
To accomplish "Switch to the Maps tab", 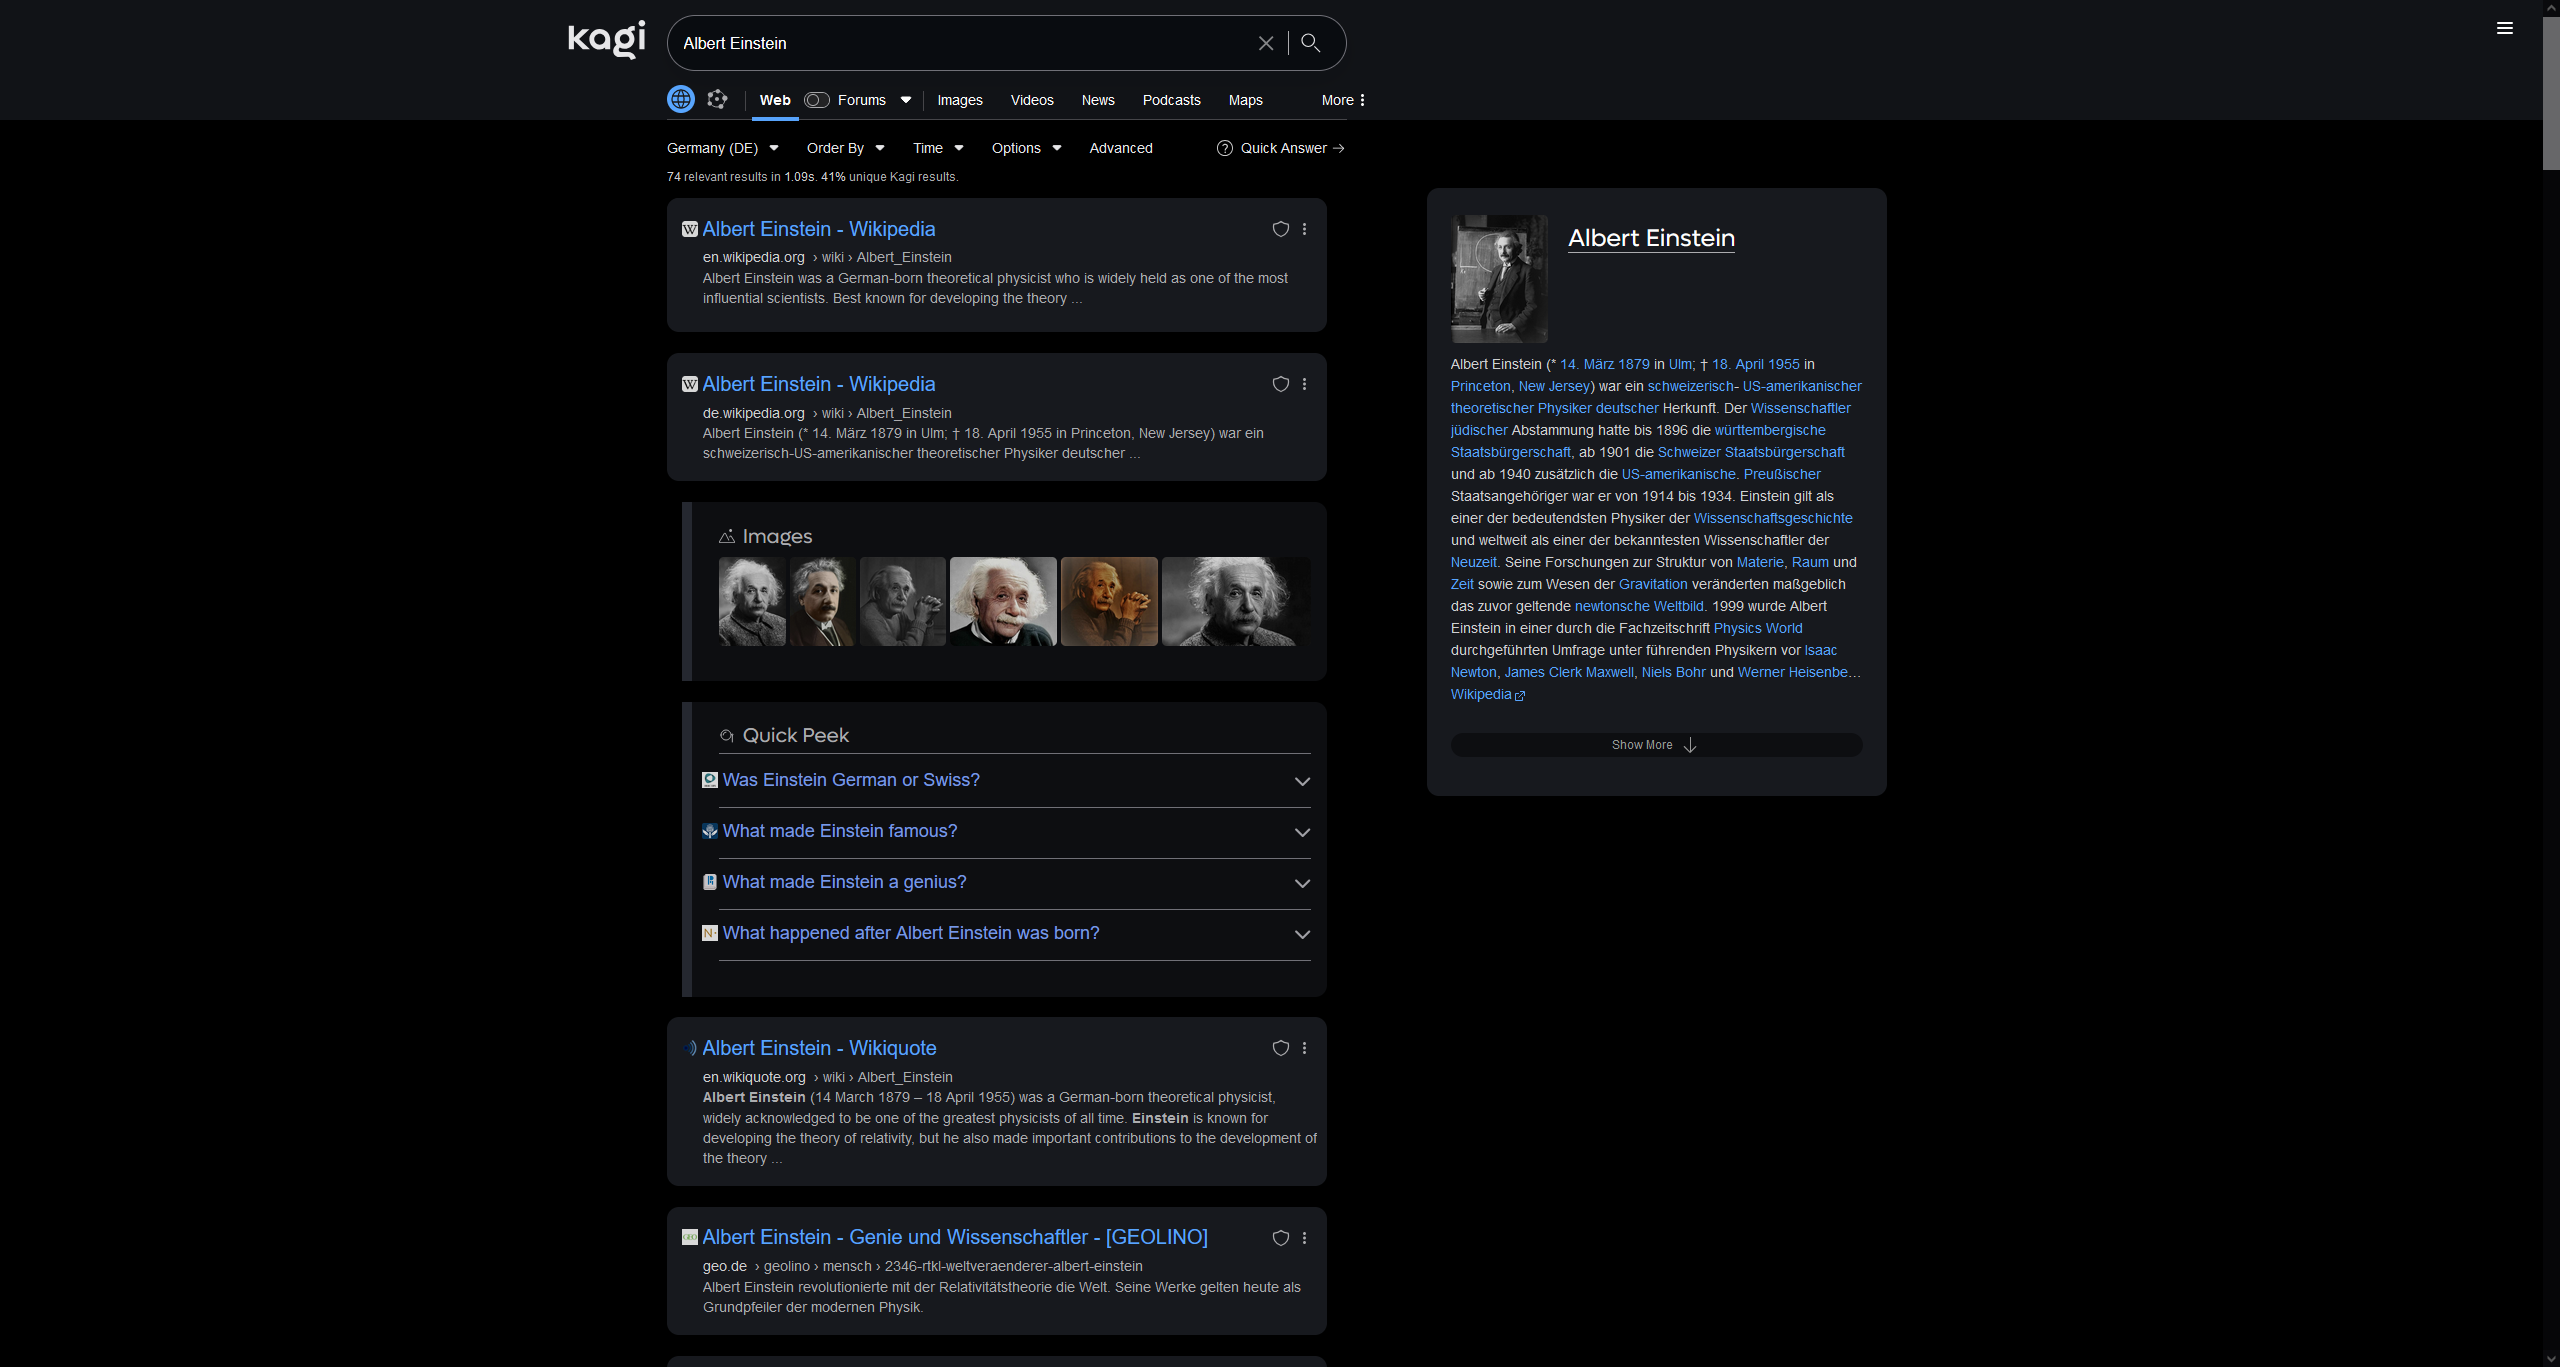I will (x=1246, y=100).
